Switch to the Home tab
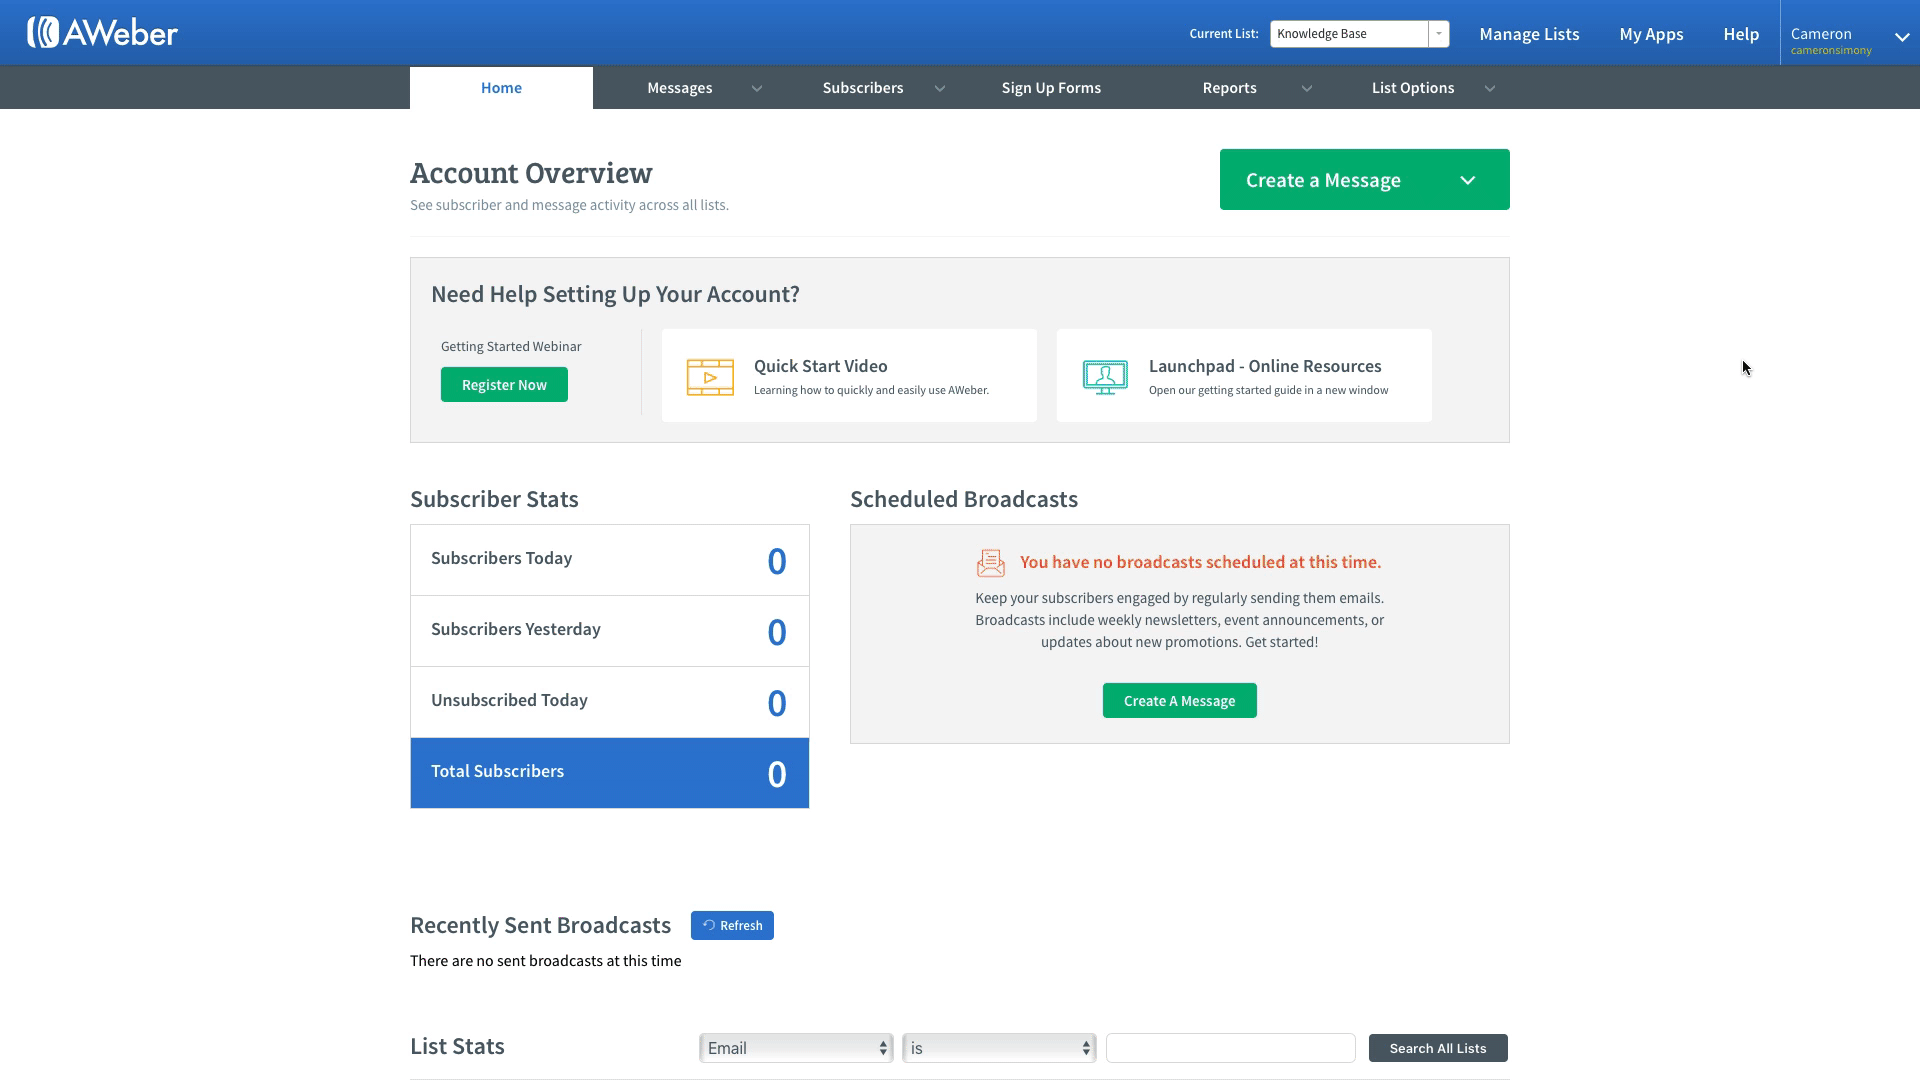This screenshot has width=1920, height=1080. coord(501,88)
